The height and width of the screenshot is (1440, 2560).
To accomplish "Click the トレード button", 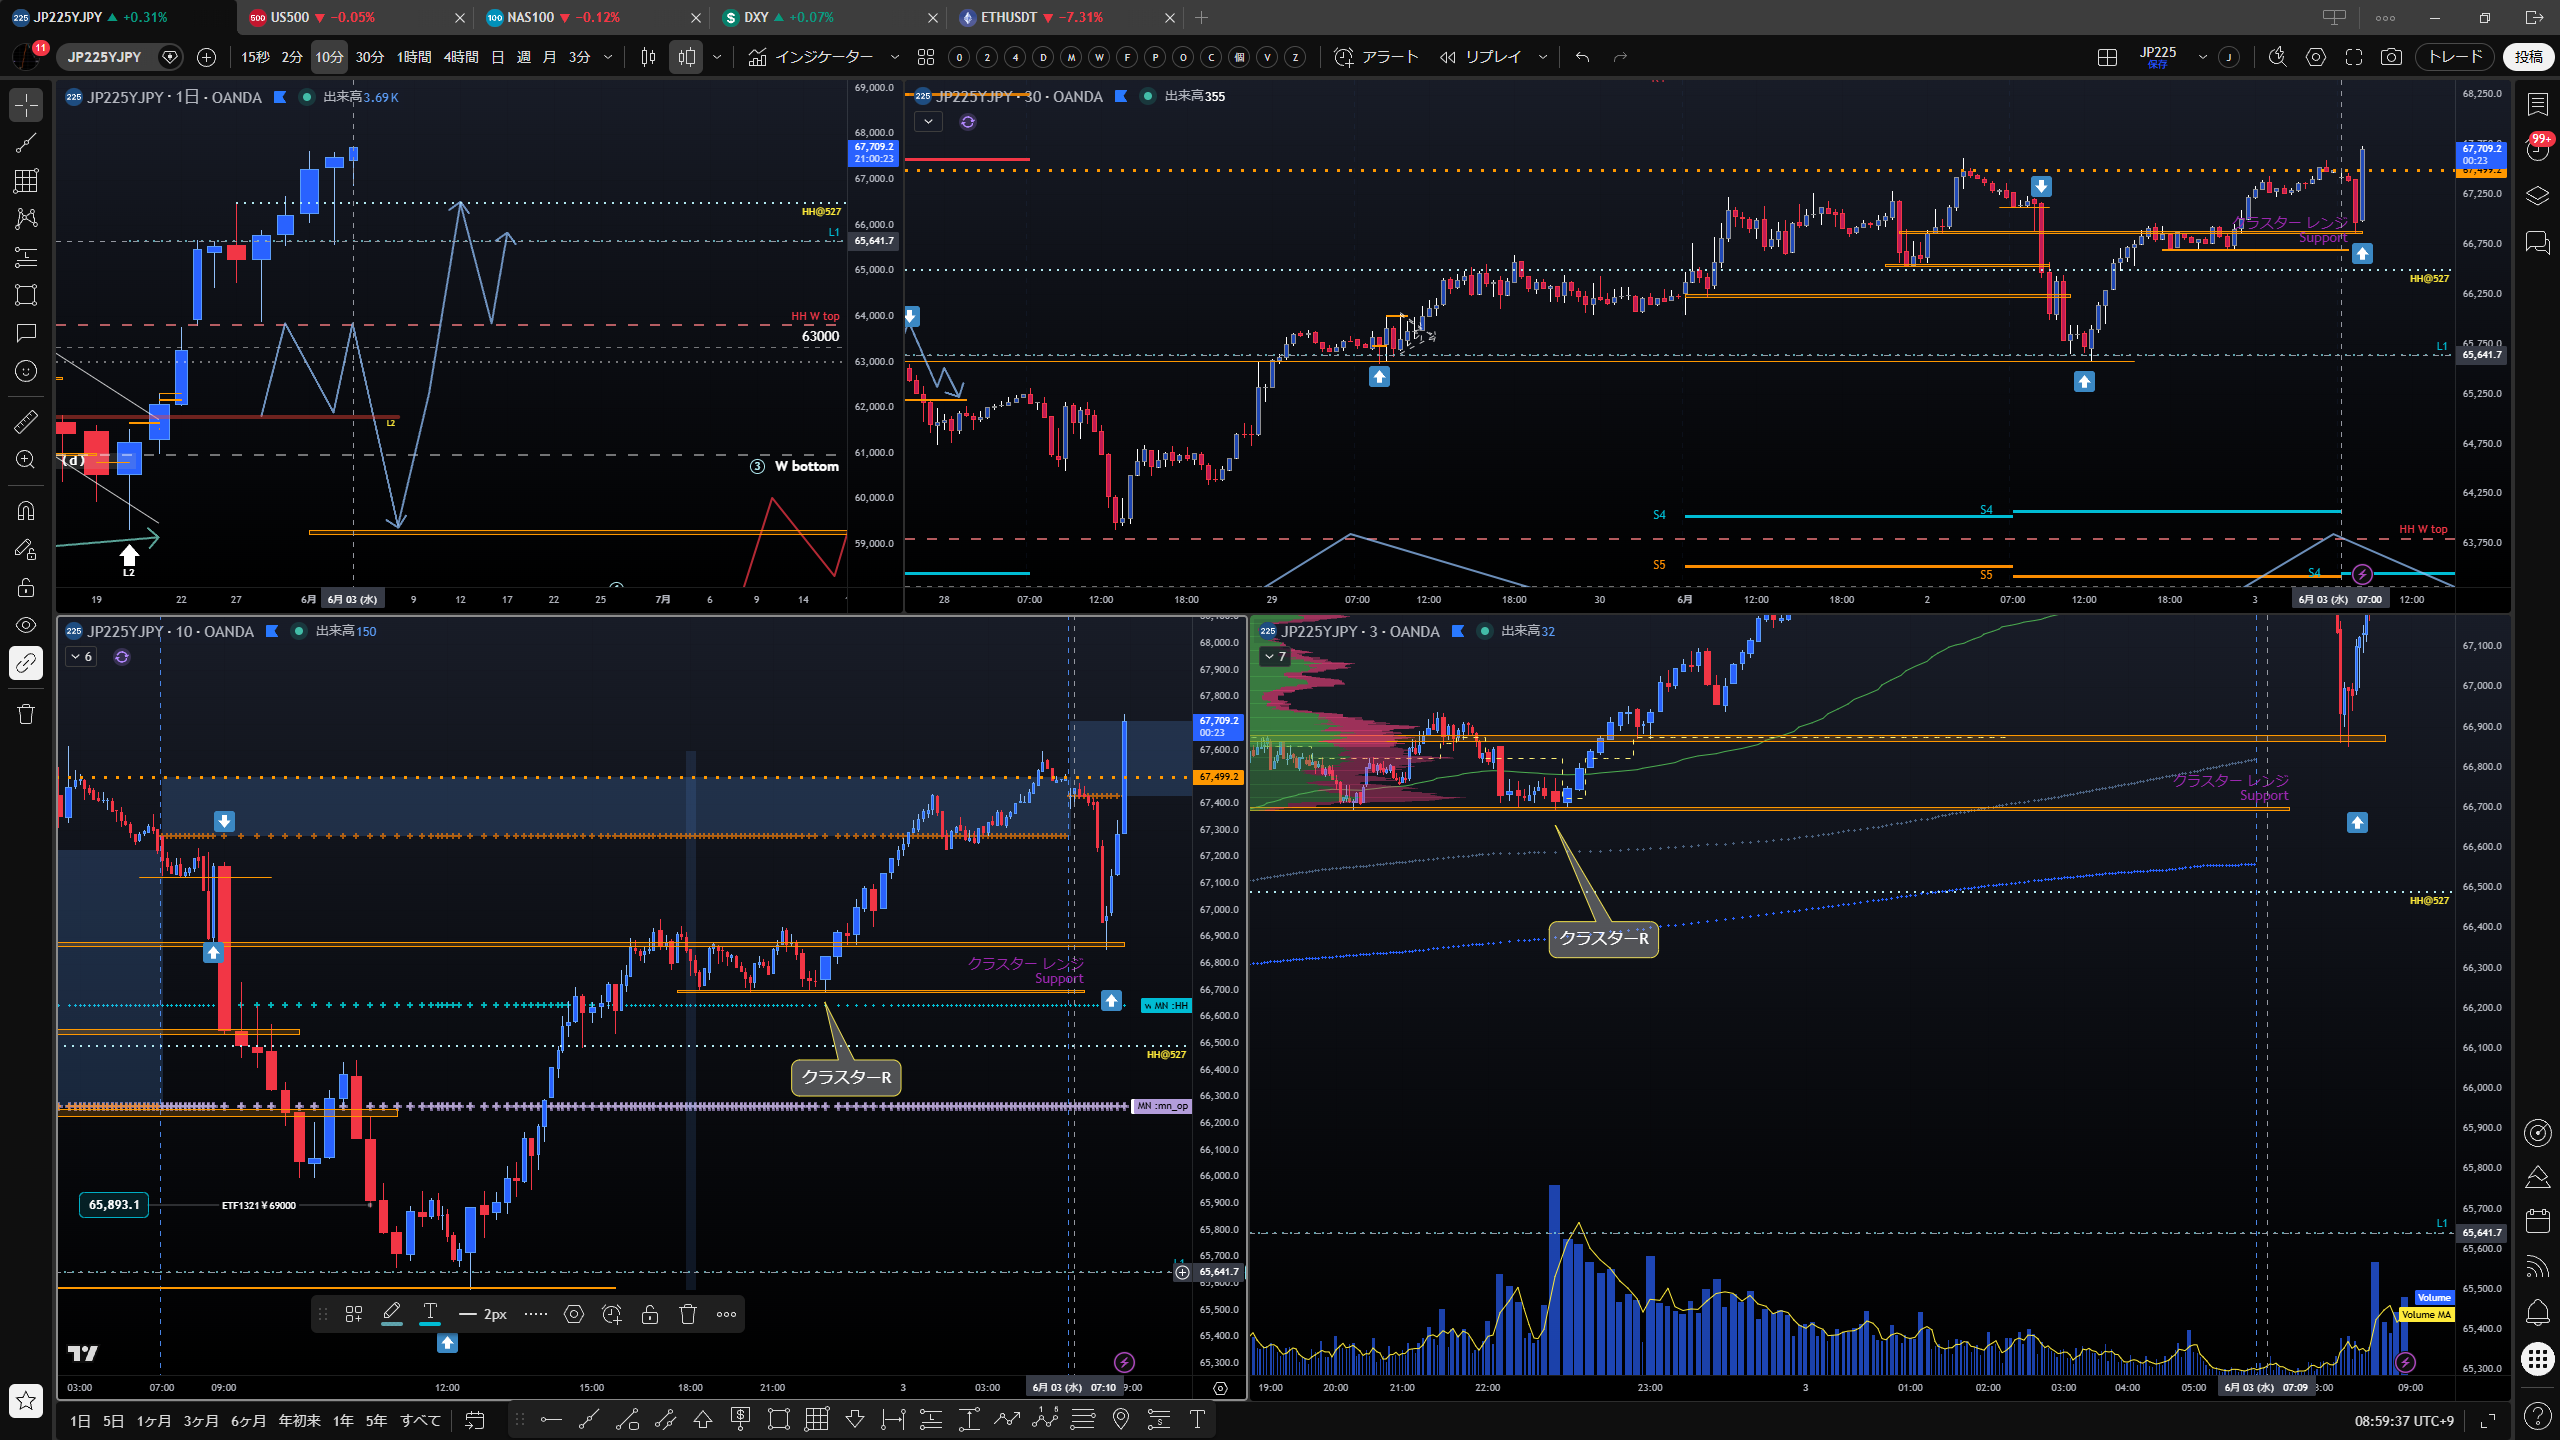I will (x=2455, y=57).
